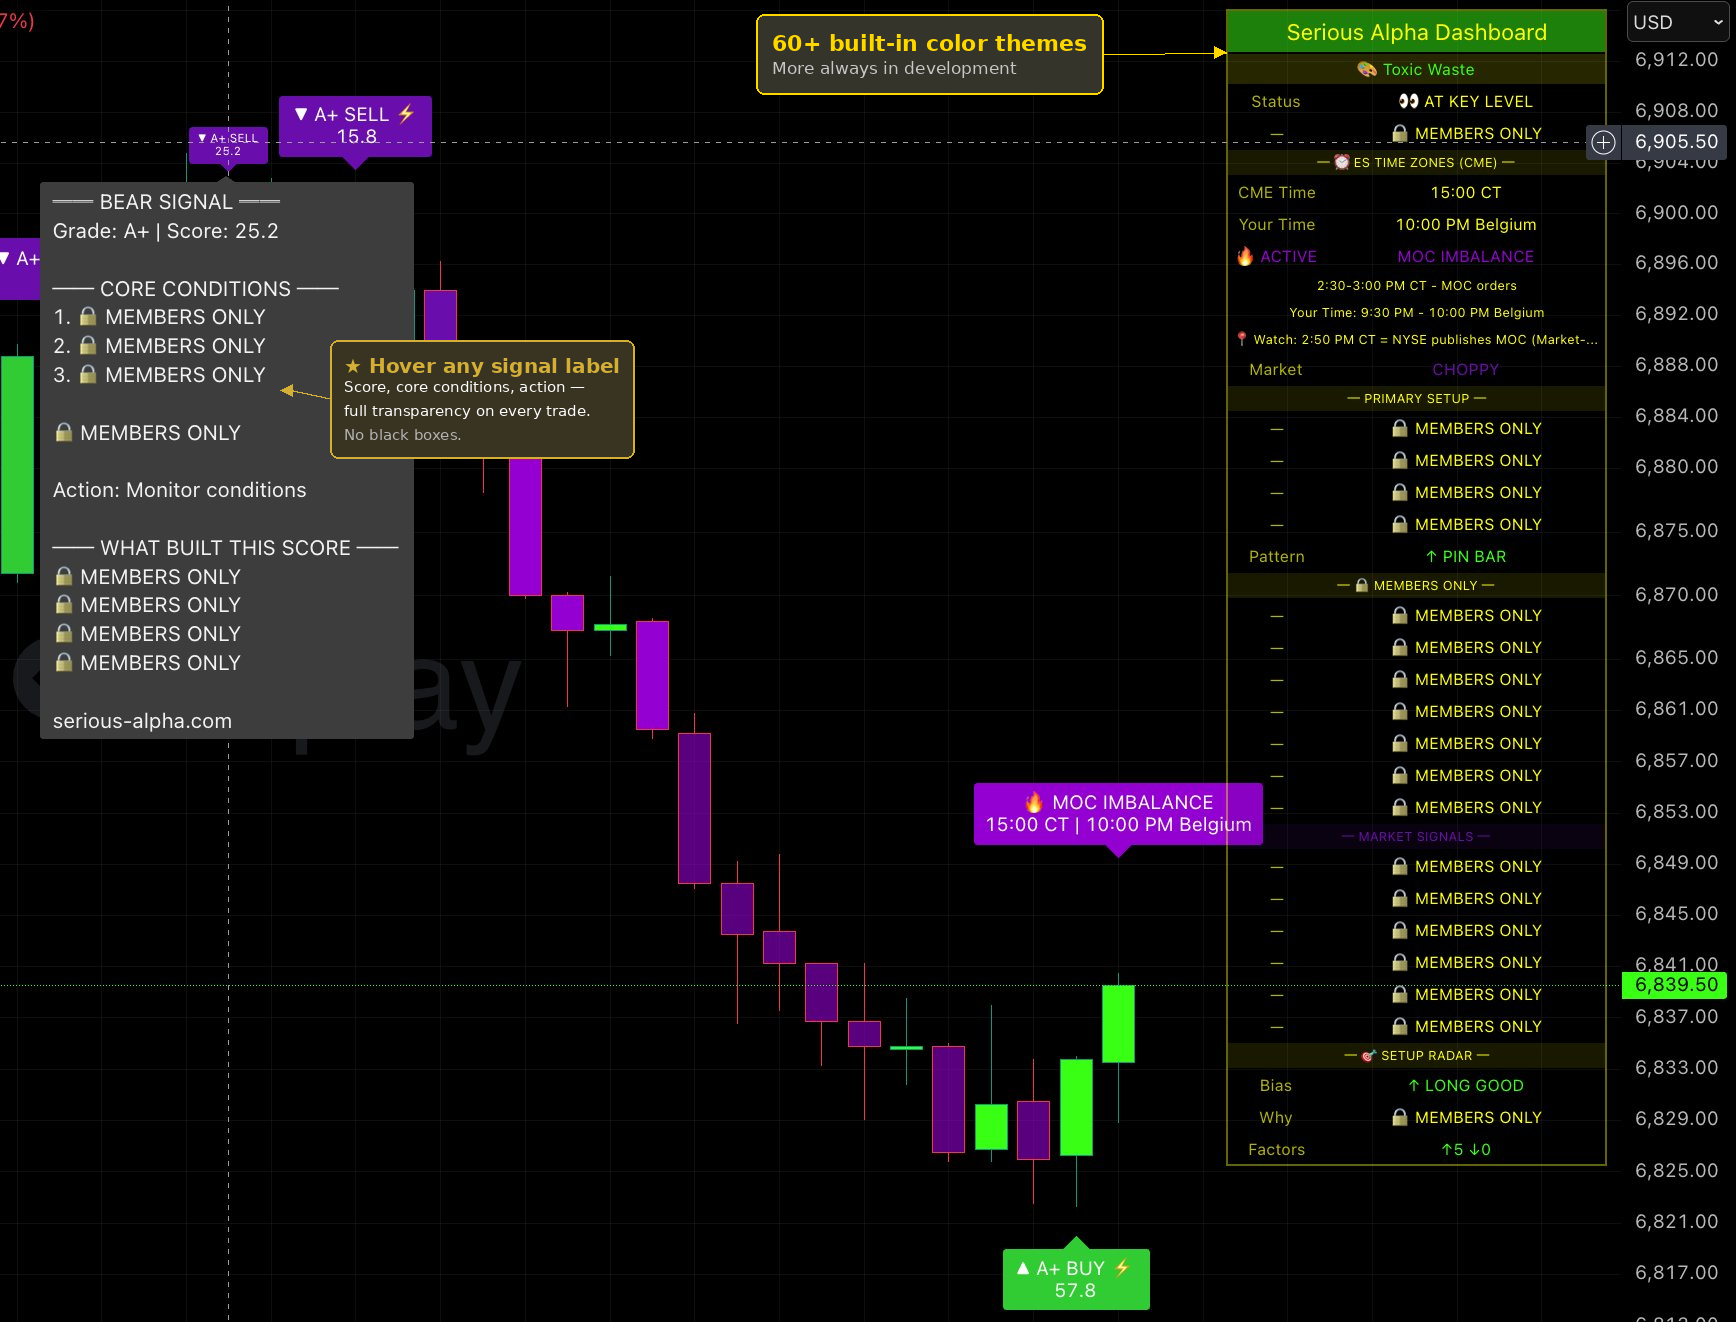Expand the Members Only section header
The image size is (1736, 1322).
[1416, 585]
